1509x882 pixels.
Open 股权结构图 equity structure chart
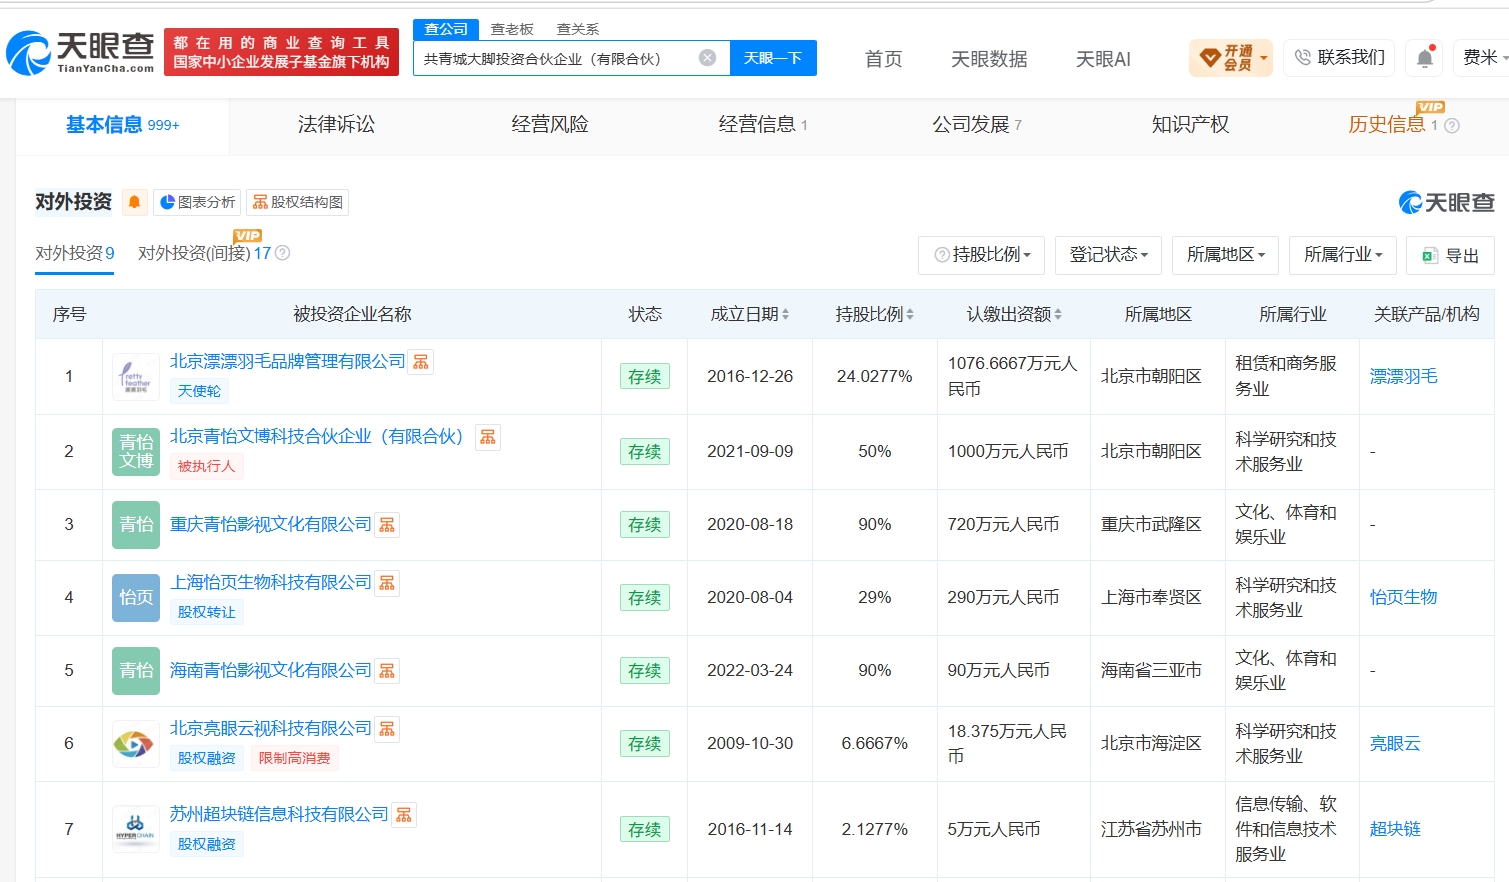coord(297,202)
